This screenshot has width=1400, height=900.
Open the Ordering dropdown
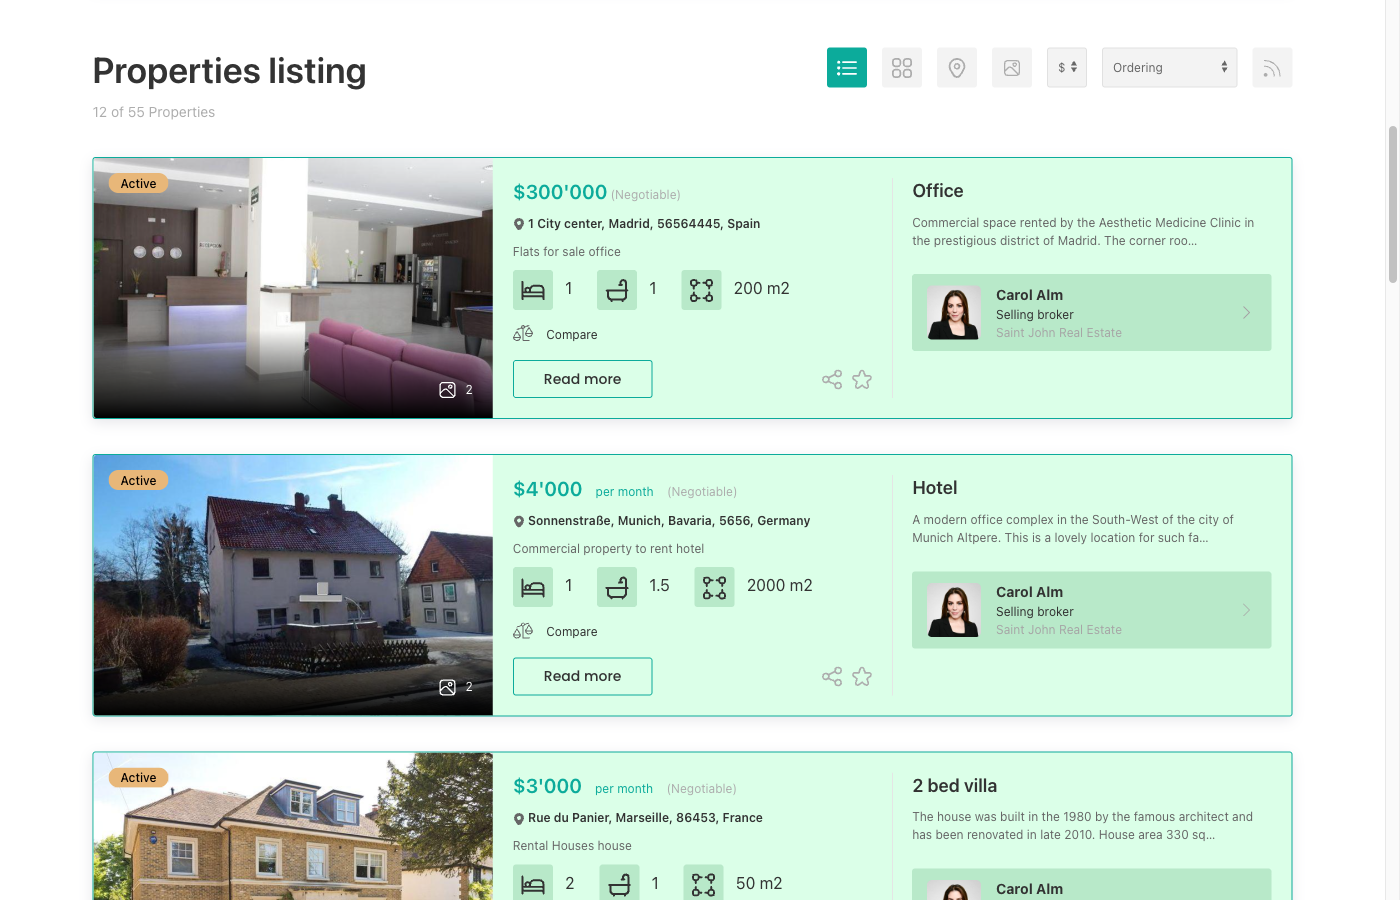click(1168, 67)
